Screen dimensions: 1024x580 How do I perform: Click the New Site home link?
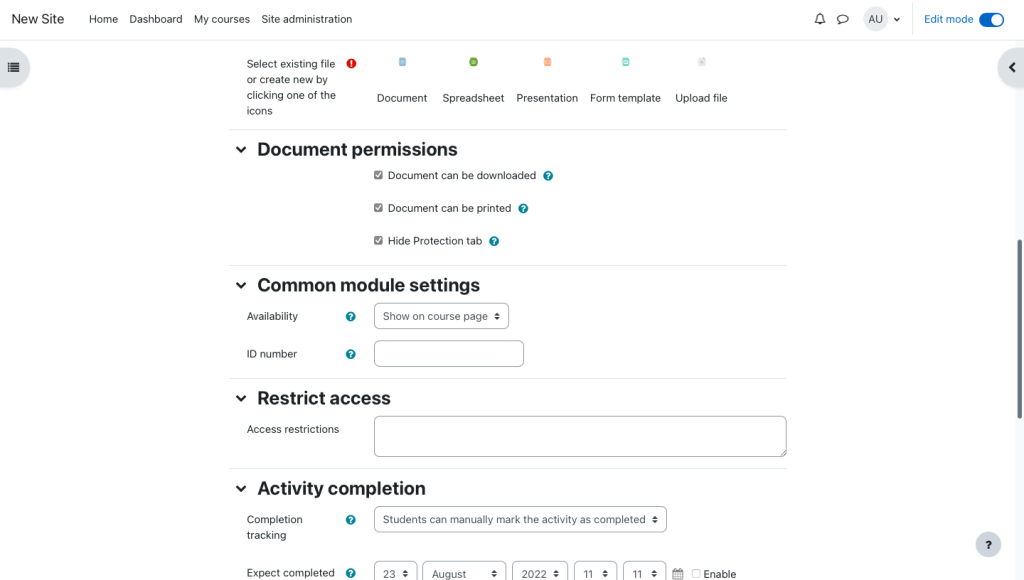tap(37, 18)
